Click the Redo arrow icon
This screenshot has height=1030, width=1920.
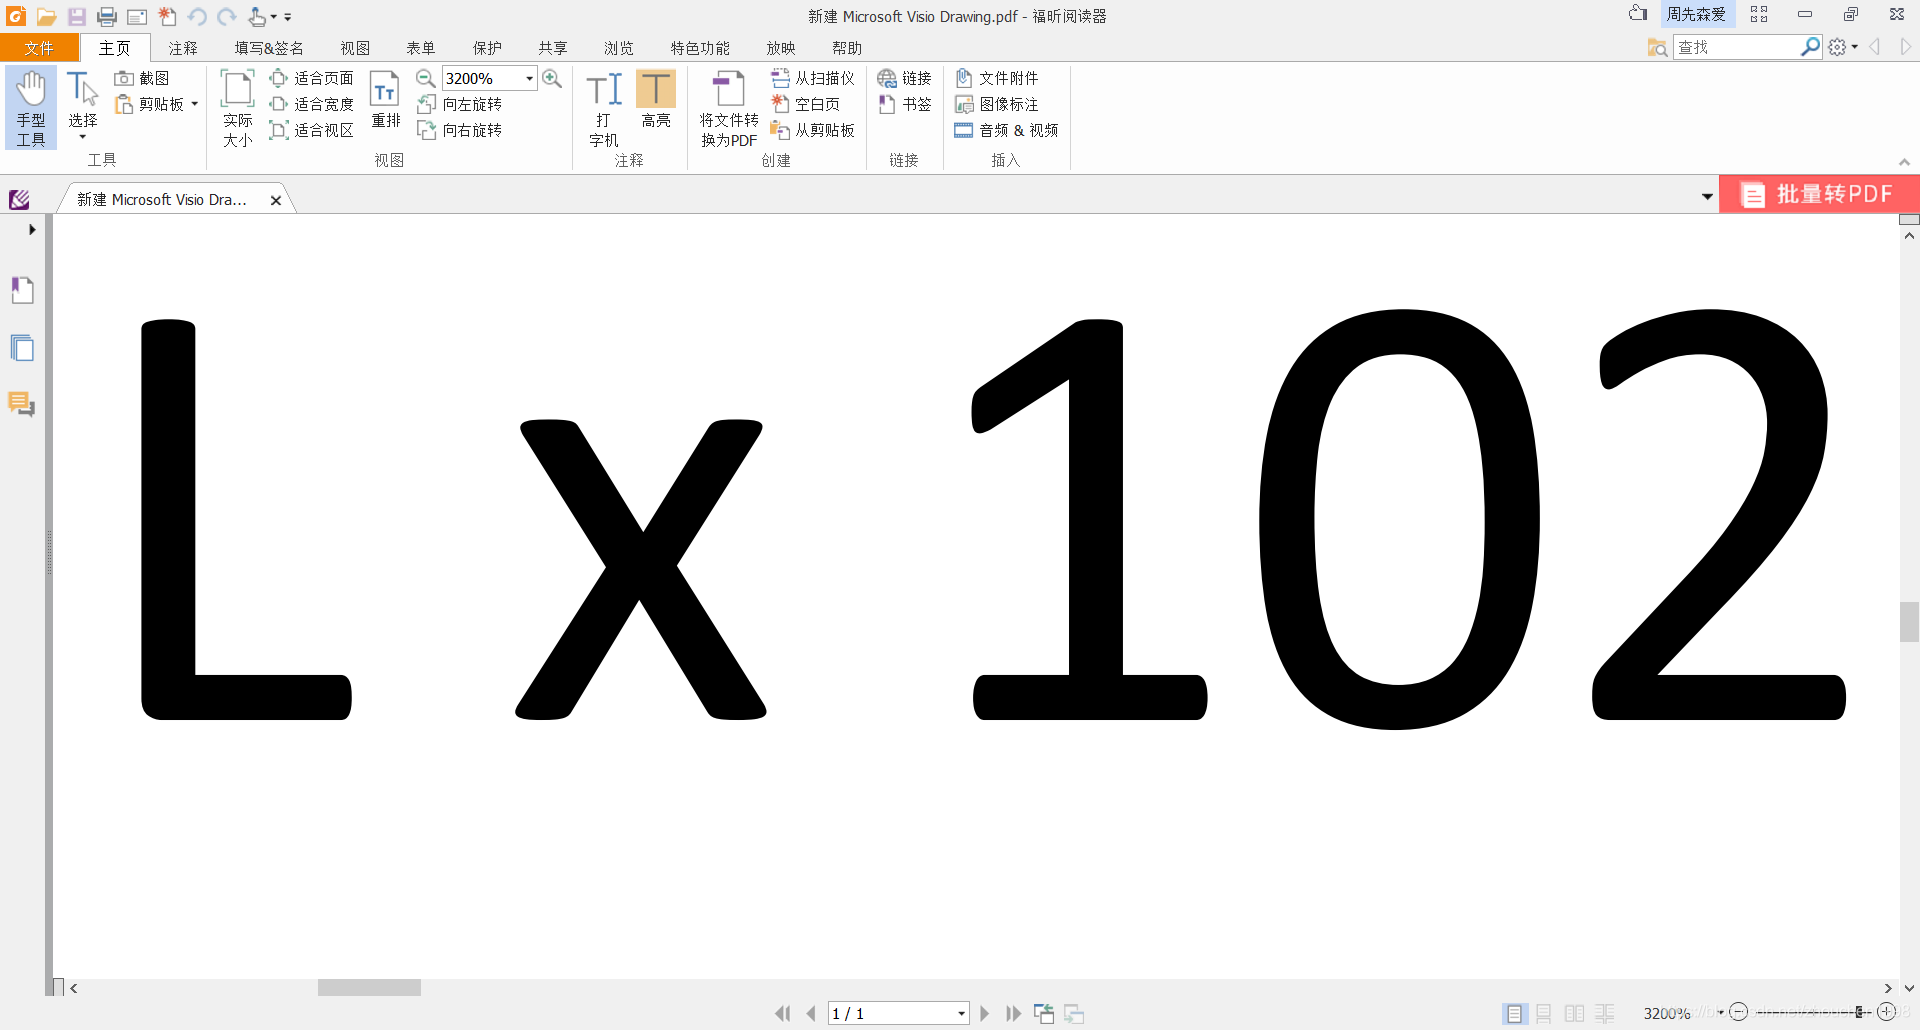(227, 16)
